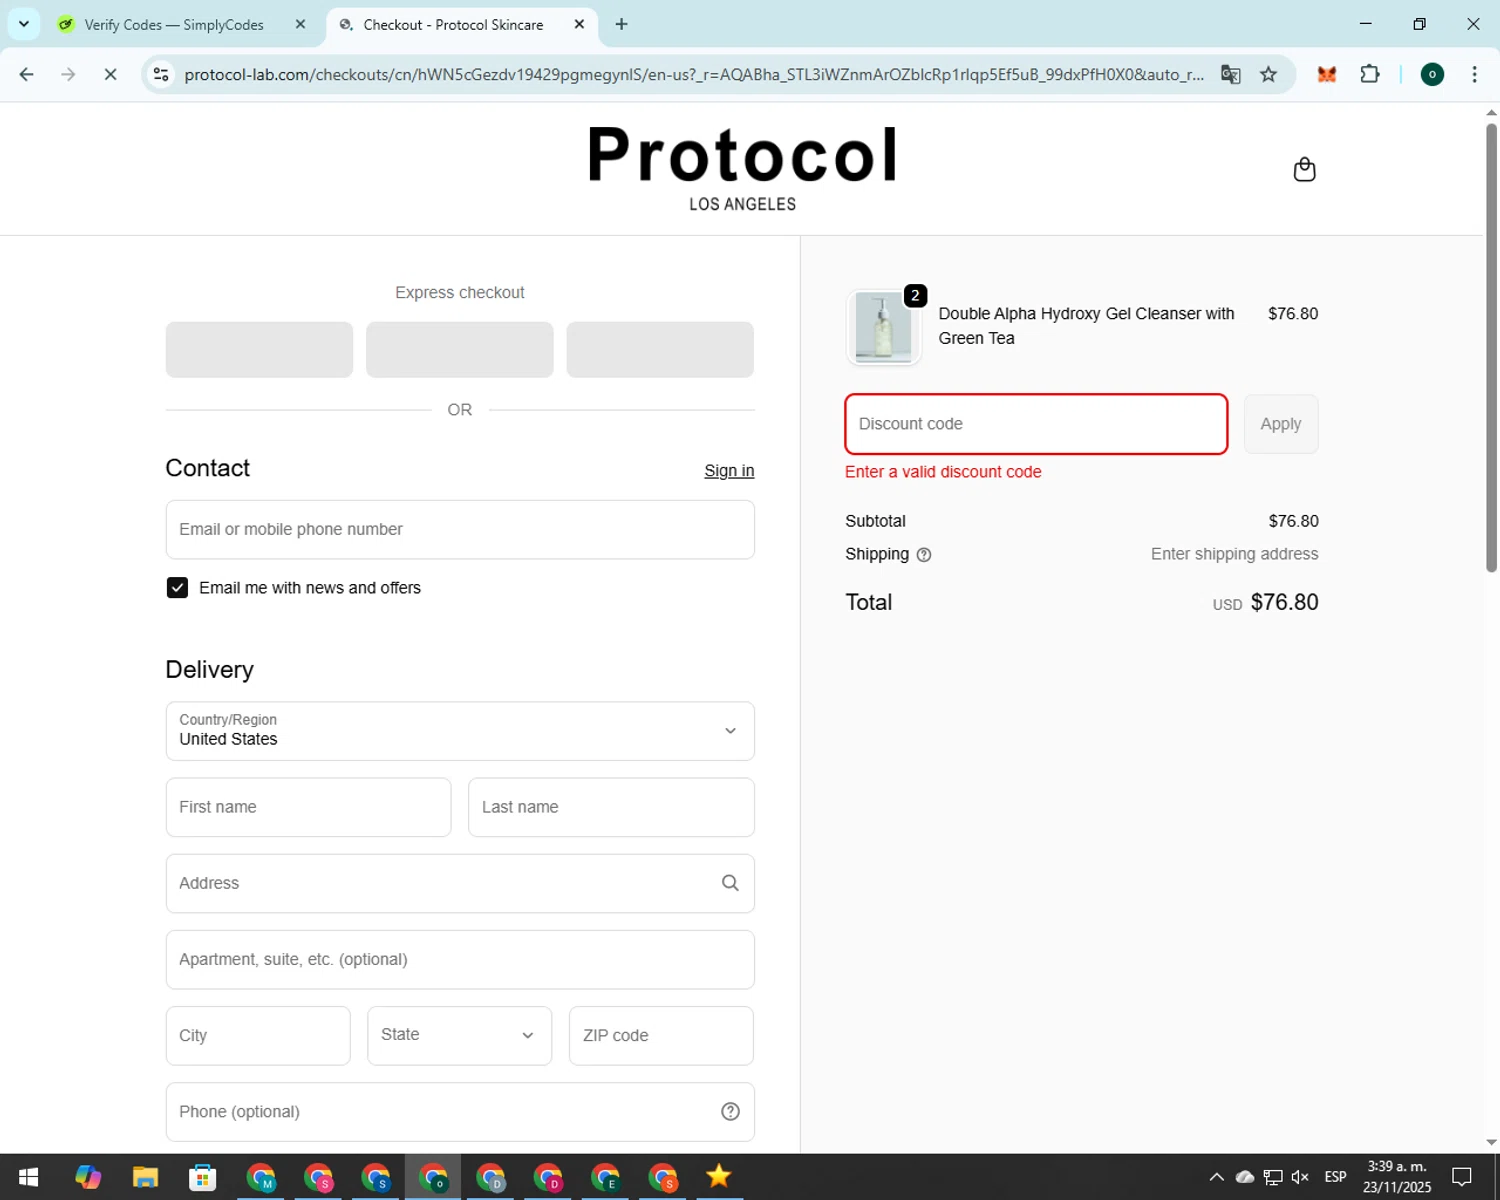1500x1200 pixels.
Task: Click the Sign in link
Action: click(x=729, y=471)
